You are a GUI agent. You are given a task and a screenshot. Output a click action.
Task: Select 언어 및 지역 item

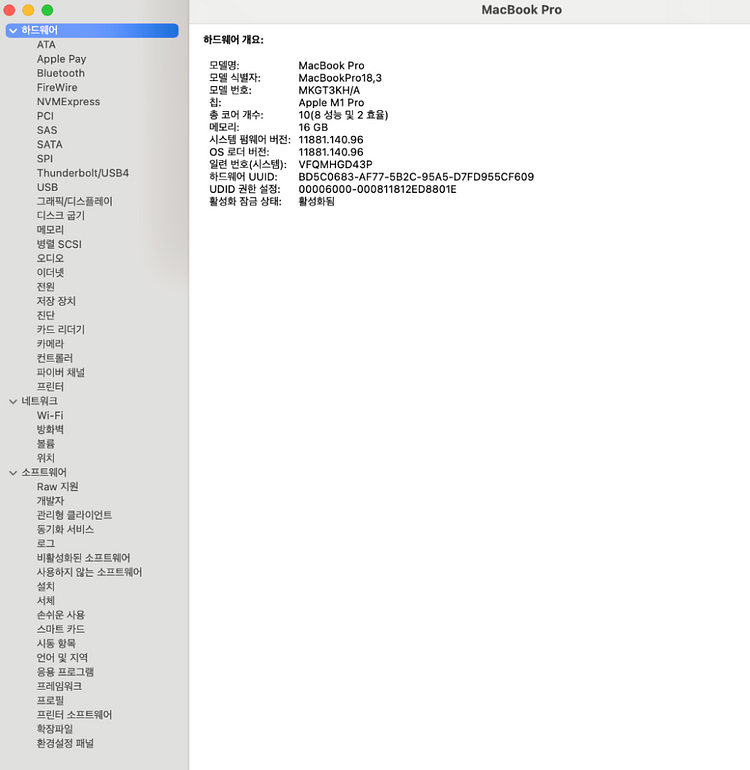click(x=62, y=658)
